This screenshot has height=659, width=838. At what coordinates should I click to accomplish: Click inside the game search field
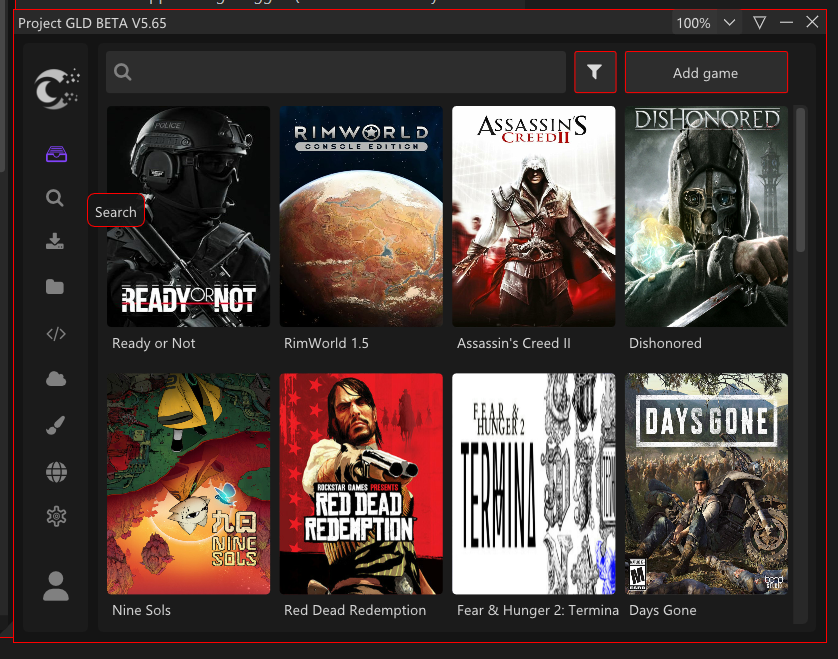[336, 72]
